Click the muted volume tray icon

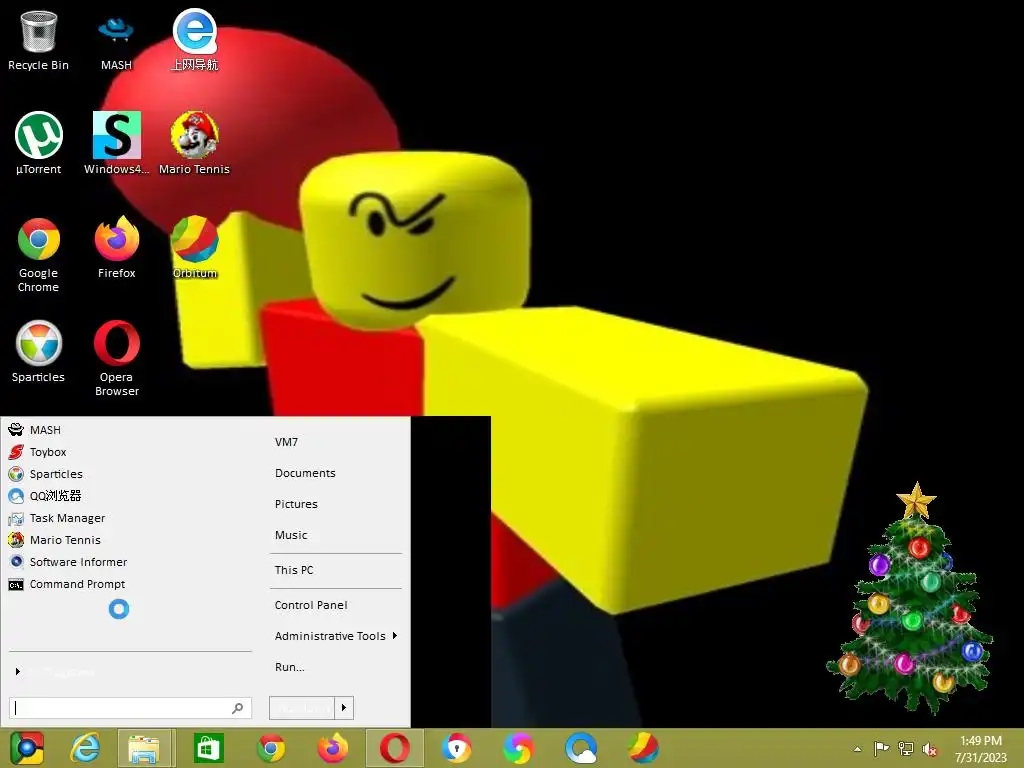930,749
